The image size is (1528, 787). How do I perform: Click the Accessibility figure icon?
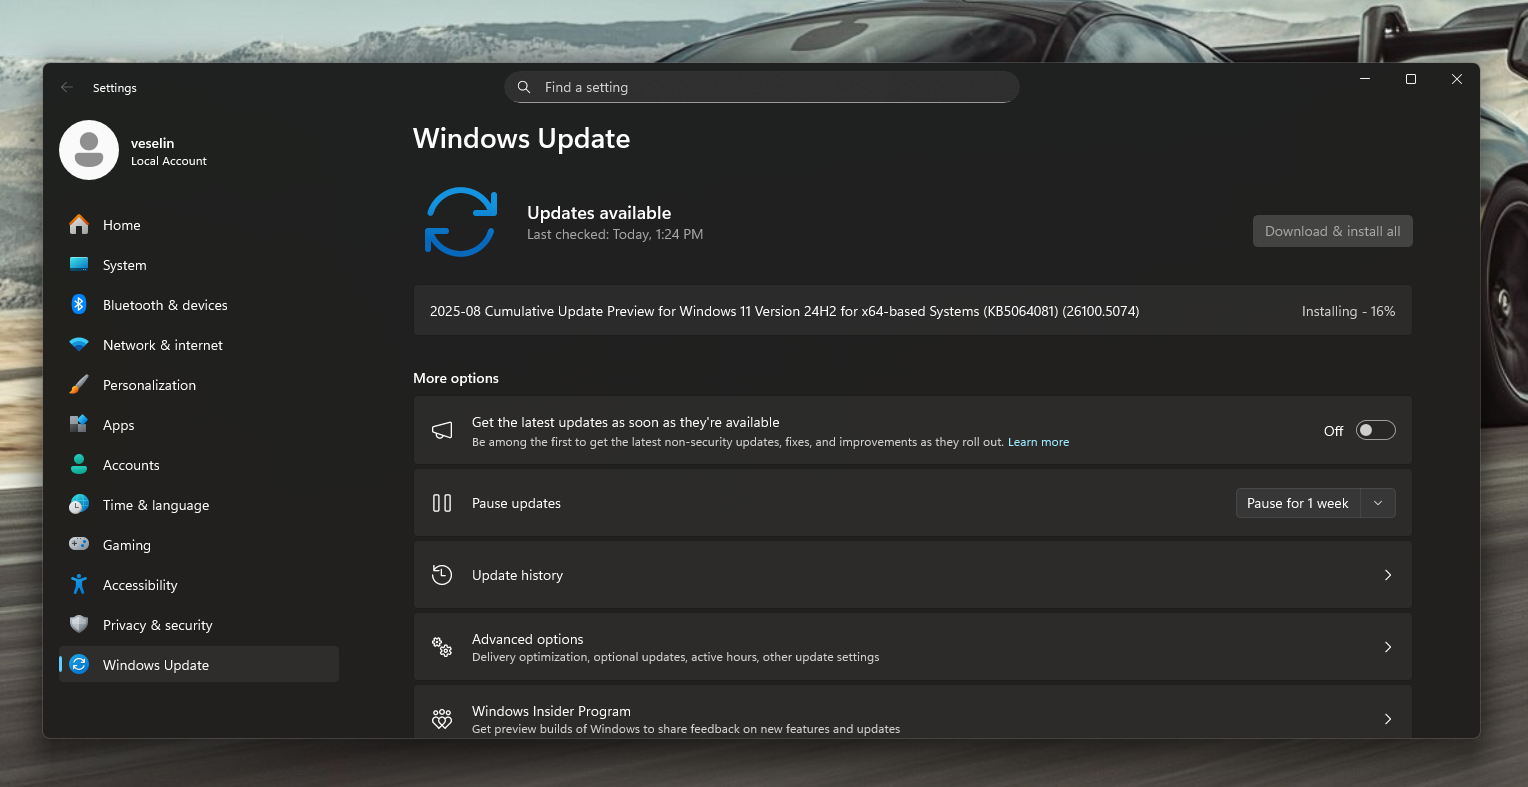point(79,585)
